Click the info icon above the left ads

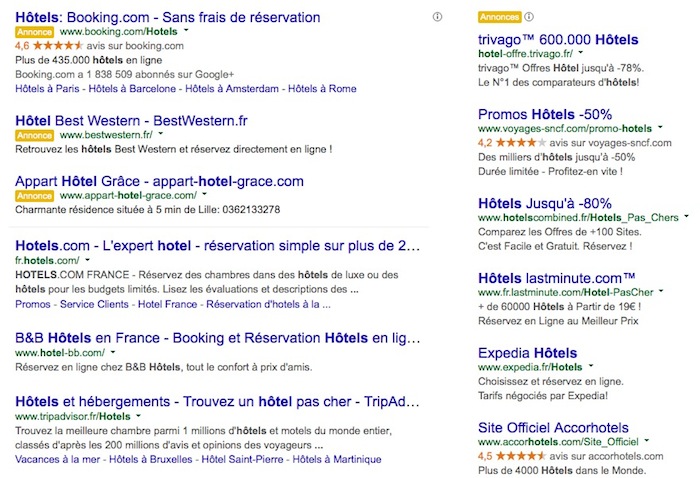[x=437, y=17]
